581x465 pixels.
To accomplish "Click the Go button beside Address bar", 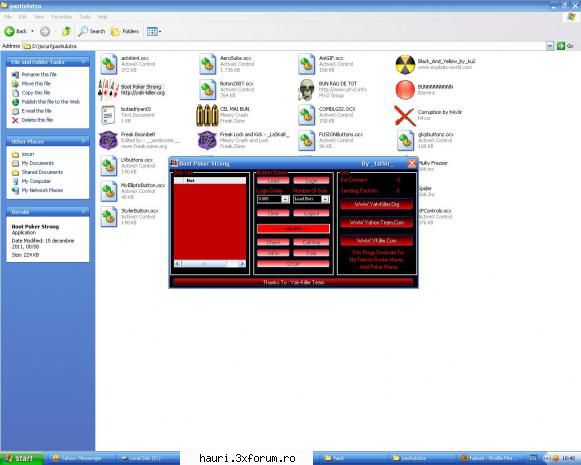I will click(566, 46).
